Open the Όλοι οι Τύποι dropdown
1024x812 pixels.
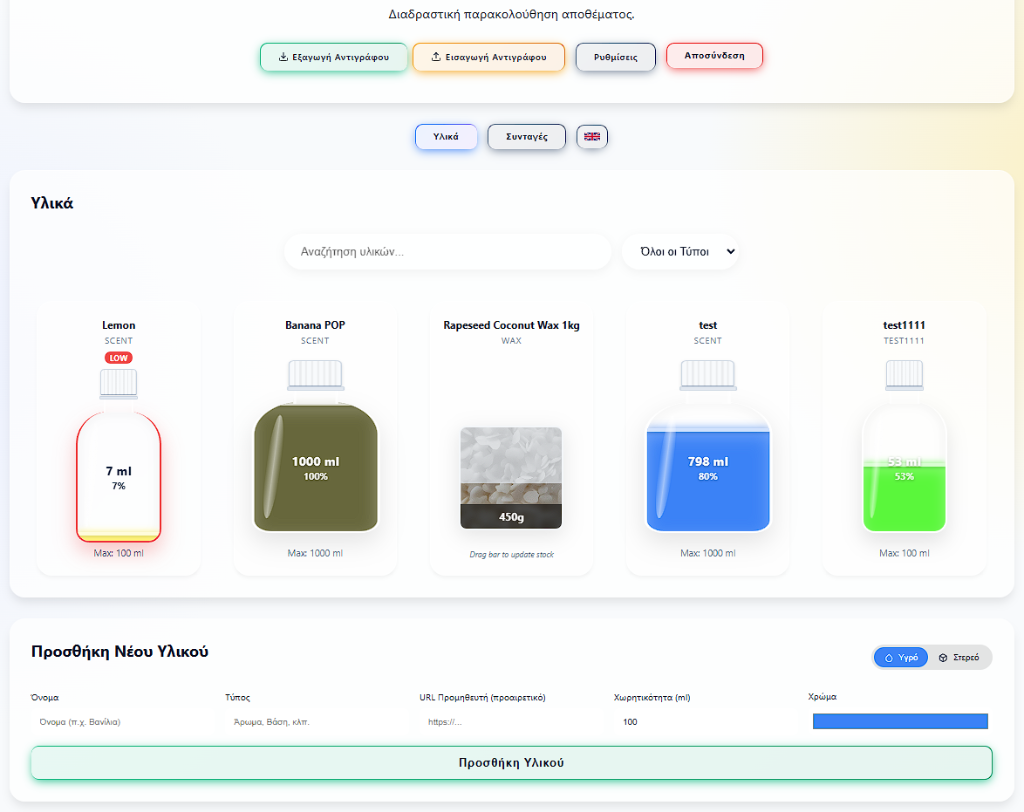click(x=680, y=252)
